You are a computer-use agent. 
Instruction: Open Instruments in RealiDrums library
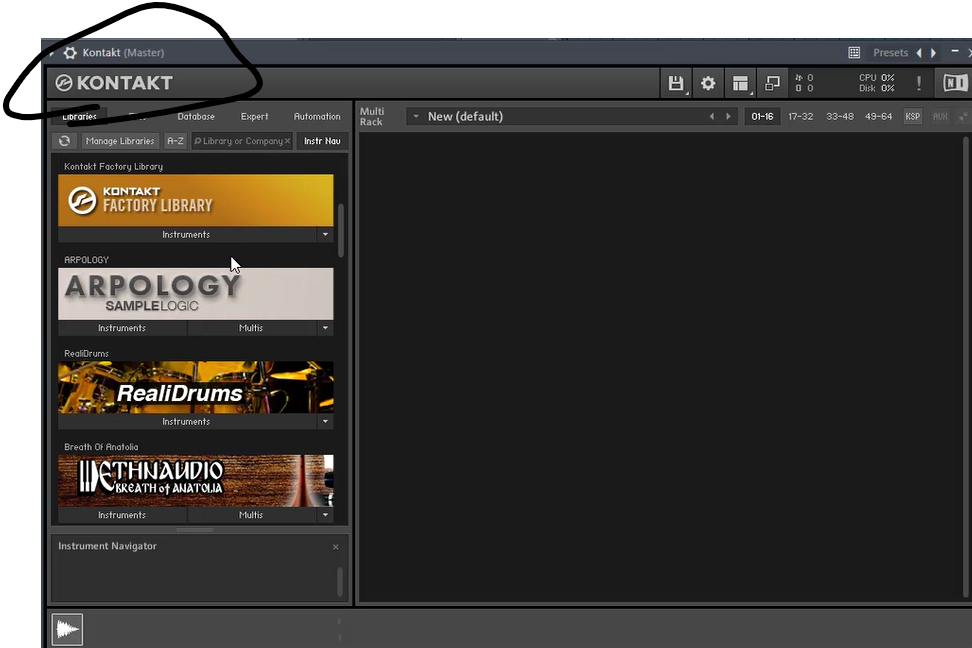(x=187, y=422)
